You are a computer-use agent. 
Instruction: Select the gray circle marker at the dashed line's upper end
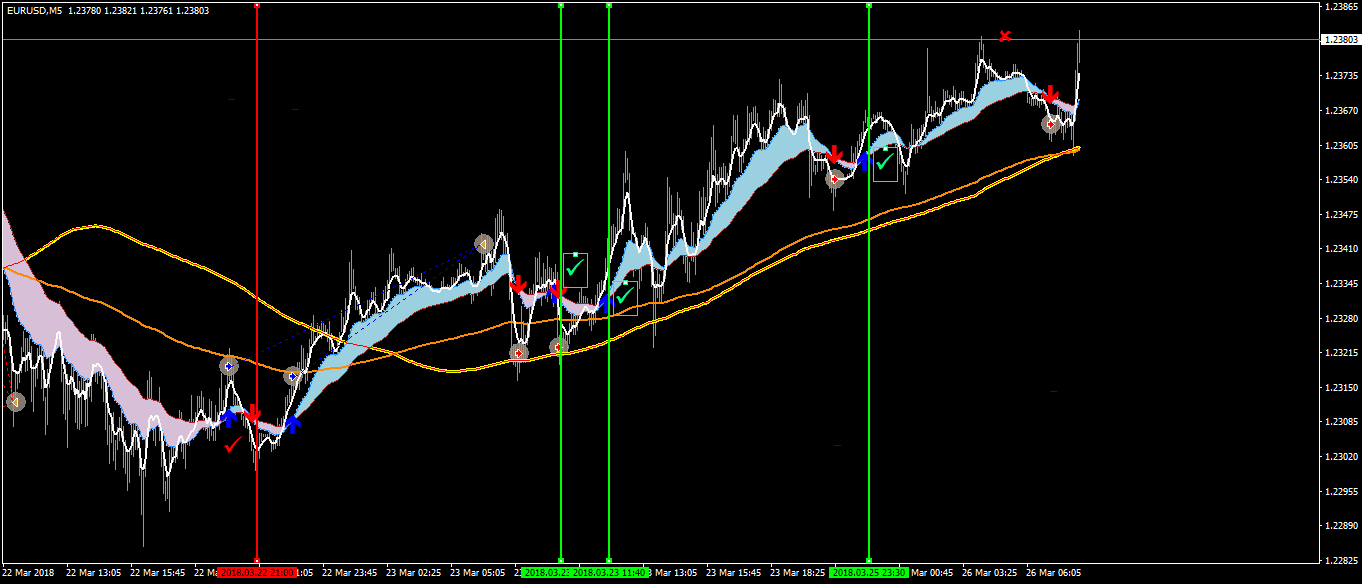pyautogui.click(x=483, y=244)
